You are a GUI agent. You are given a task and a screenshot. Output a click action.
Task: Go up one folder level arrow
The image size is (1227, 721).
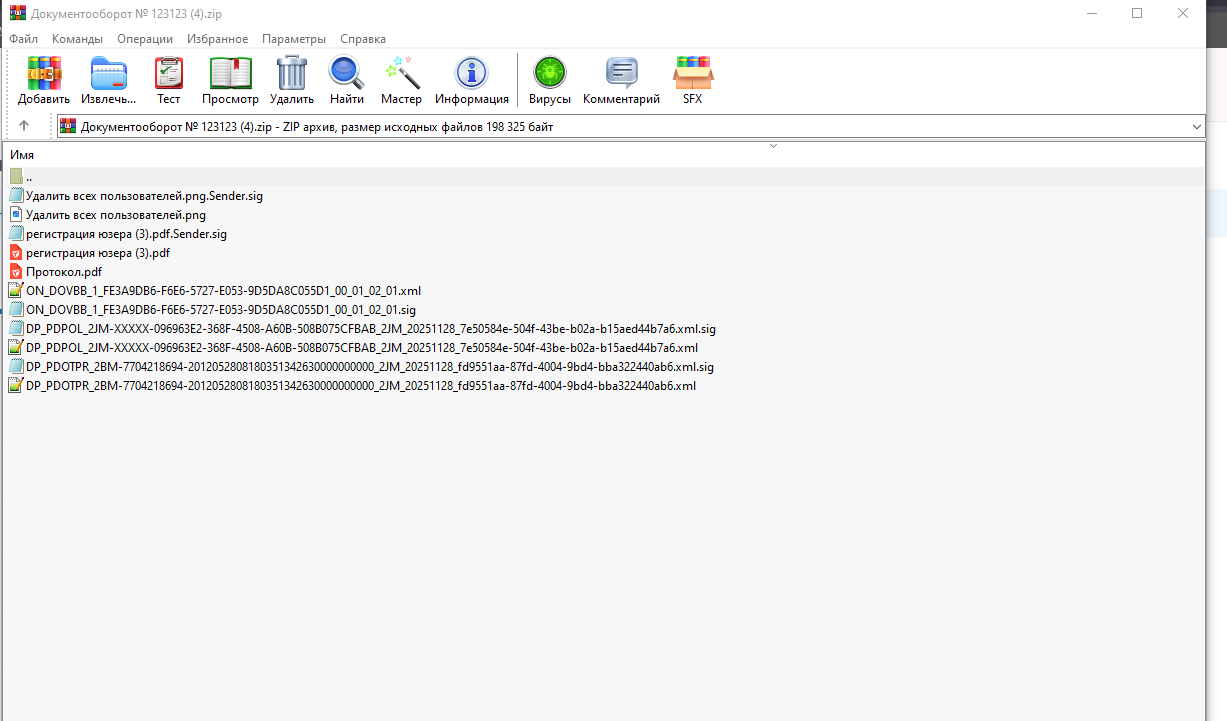(24, 126)
